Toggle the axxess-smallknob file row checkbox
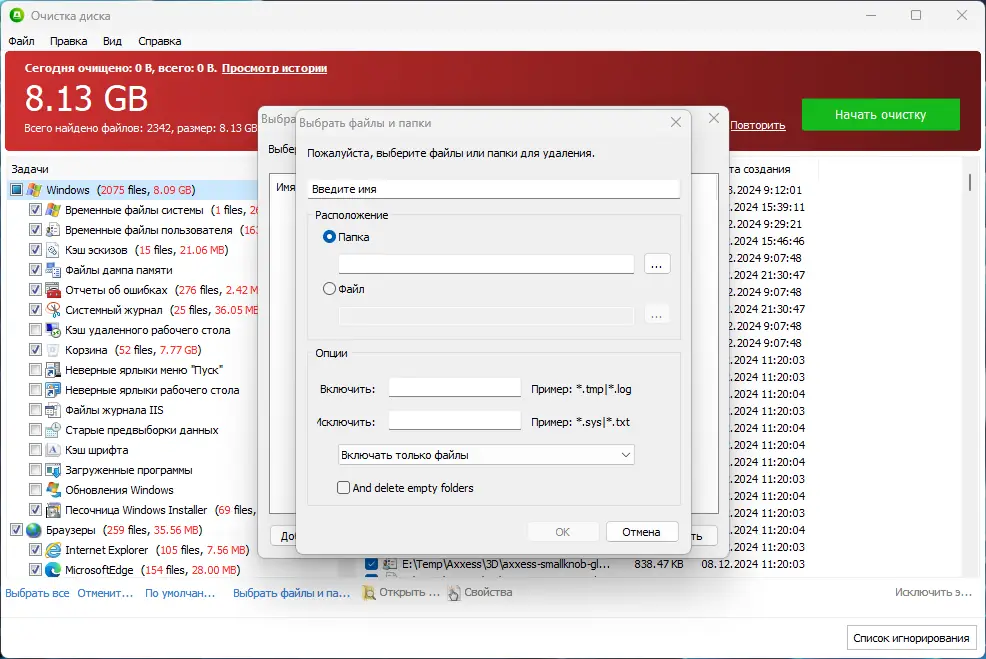 [372, 564]
